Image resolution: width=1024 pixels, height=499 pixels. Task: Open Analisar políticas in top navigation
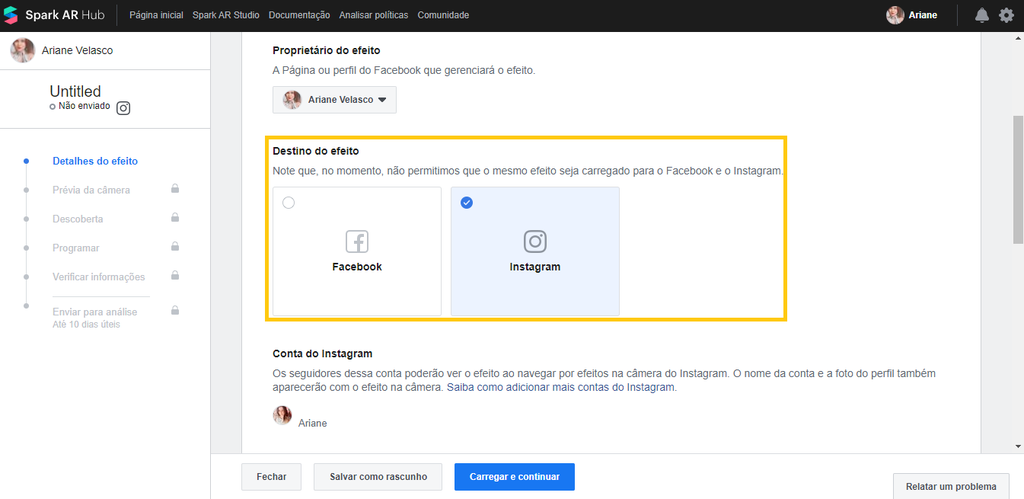374,15
